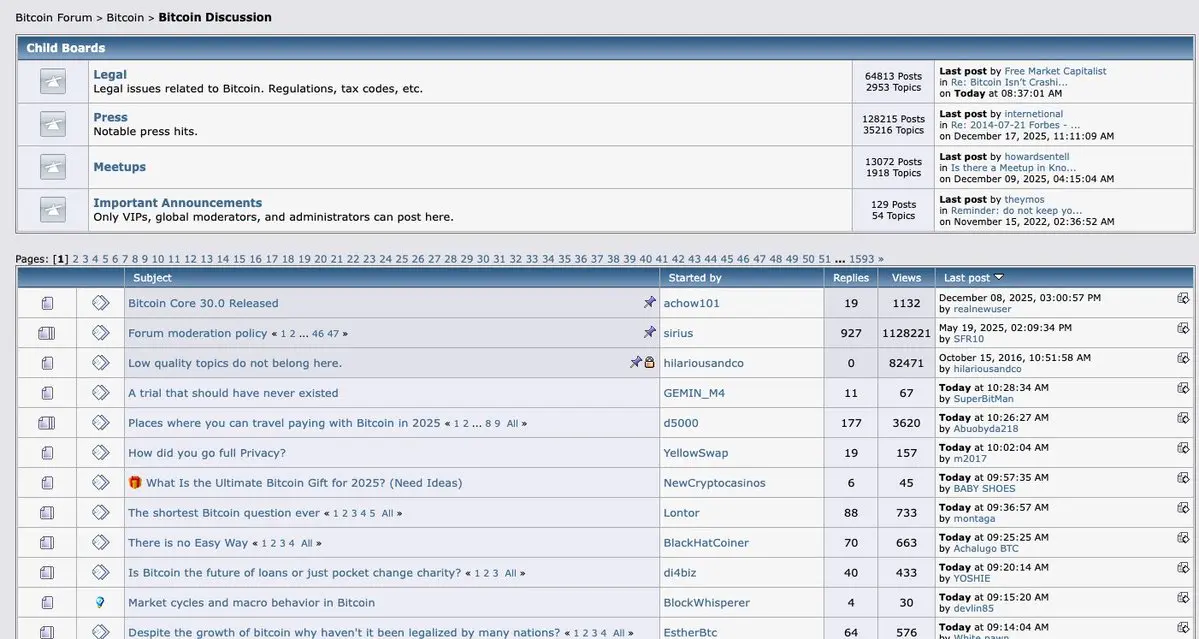Go to Bitcoin breadcrumb link

click(125, 18)
